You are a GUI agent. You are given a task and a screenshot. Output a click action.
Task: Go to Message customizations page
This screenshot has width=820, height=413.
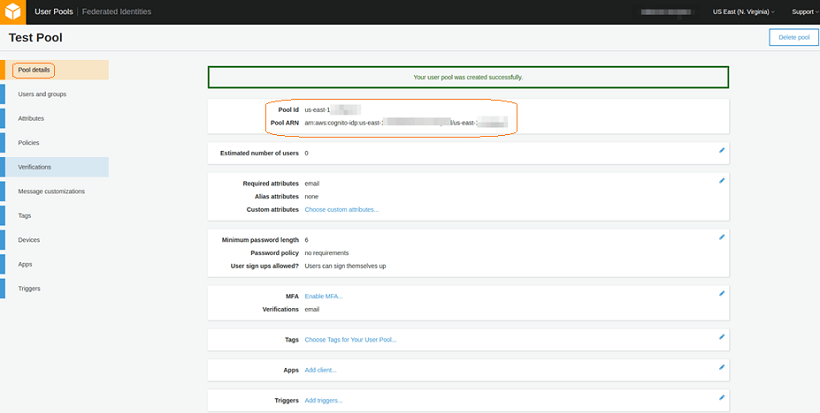51,191
